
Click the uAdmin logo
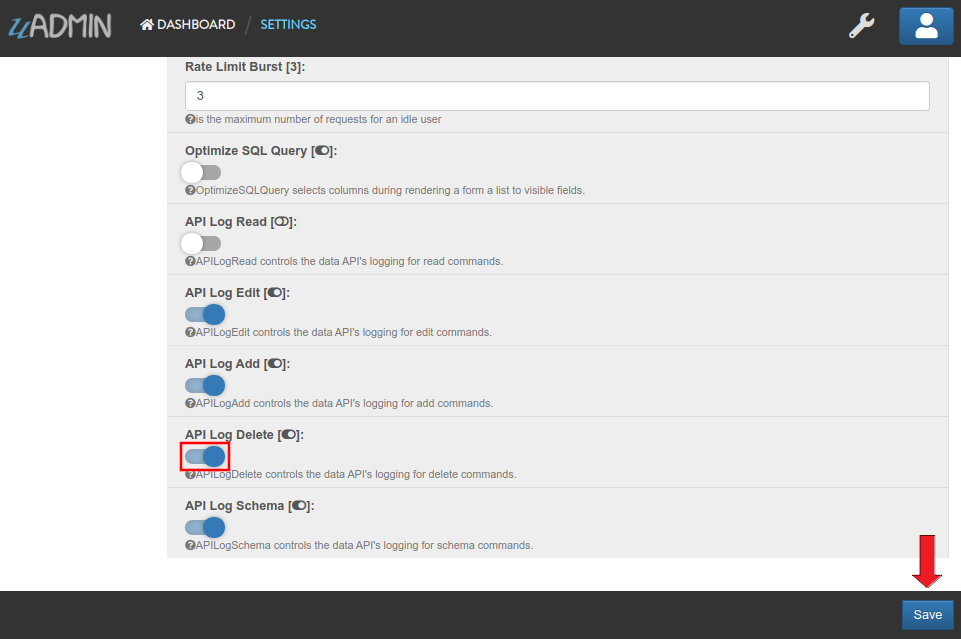coord(60,25)
